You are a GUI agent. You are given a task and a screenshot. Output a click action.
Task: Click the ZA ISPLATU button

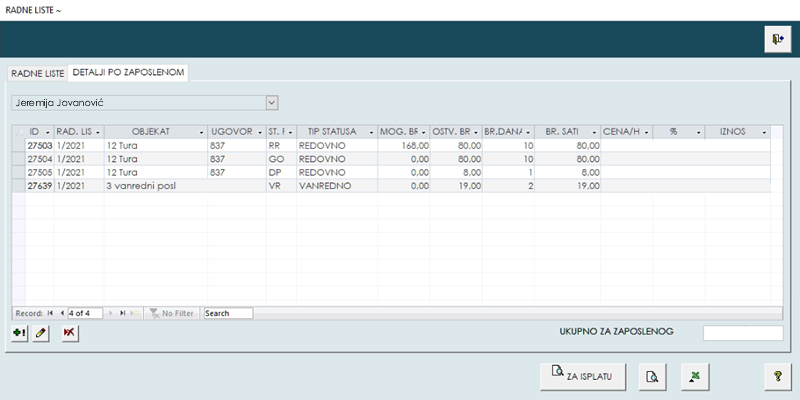point(584,376)
